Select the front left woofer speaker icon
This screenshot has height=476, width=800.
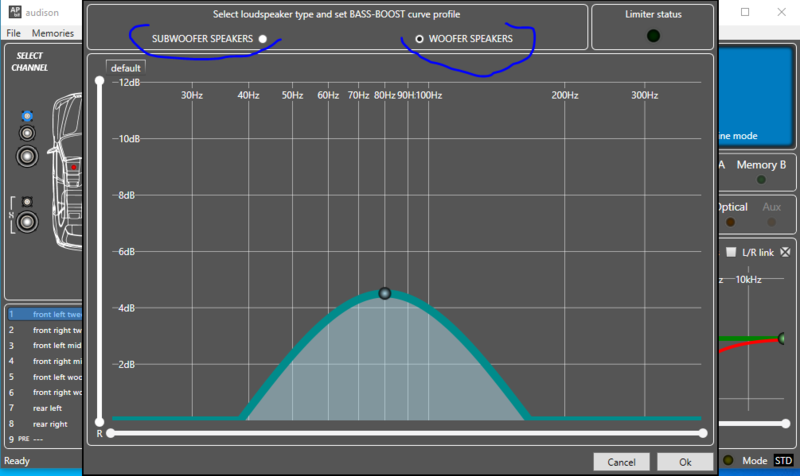pos(27,156)
